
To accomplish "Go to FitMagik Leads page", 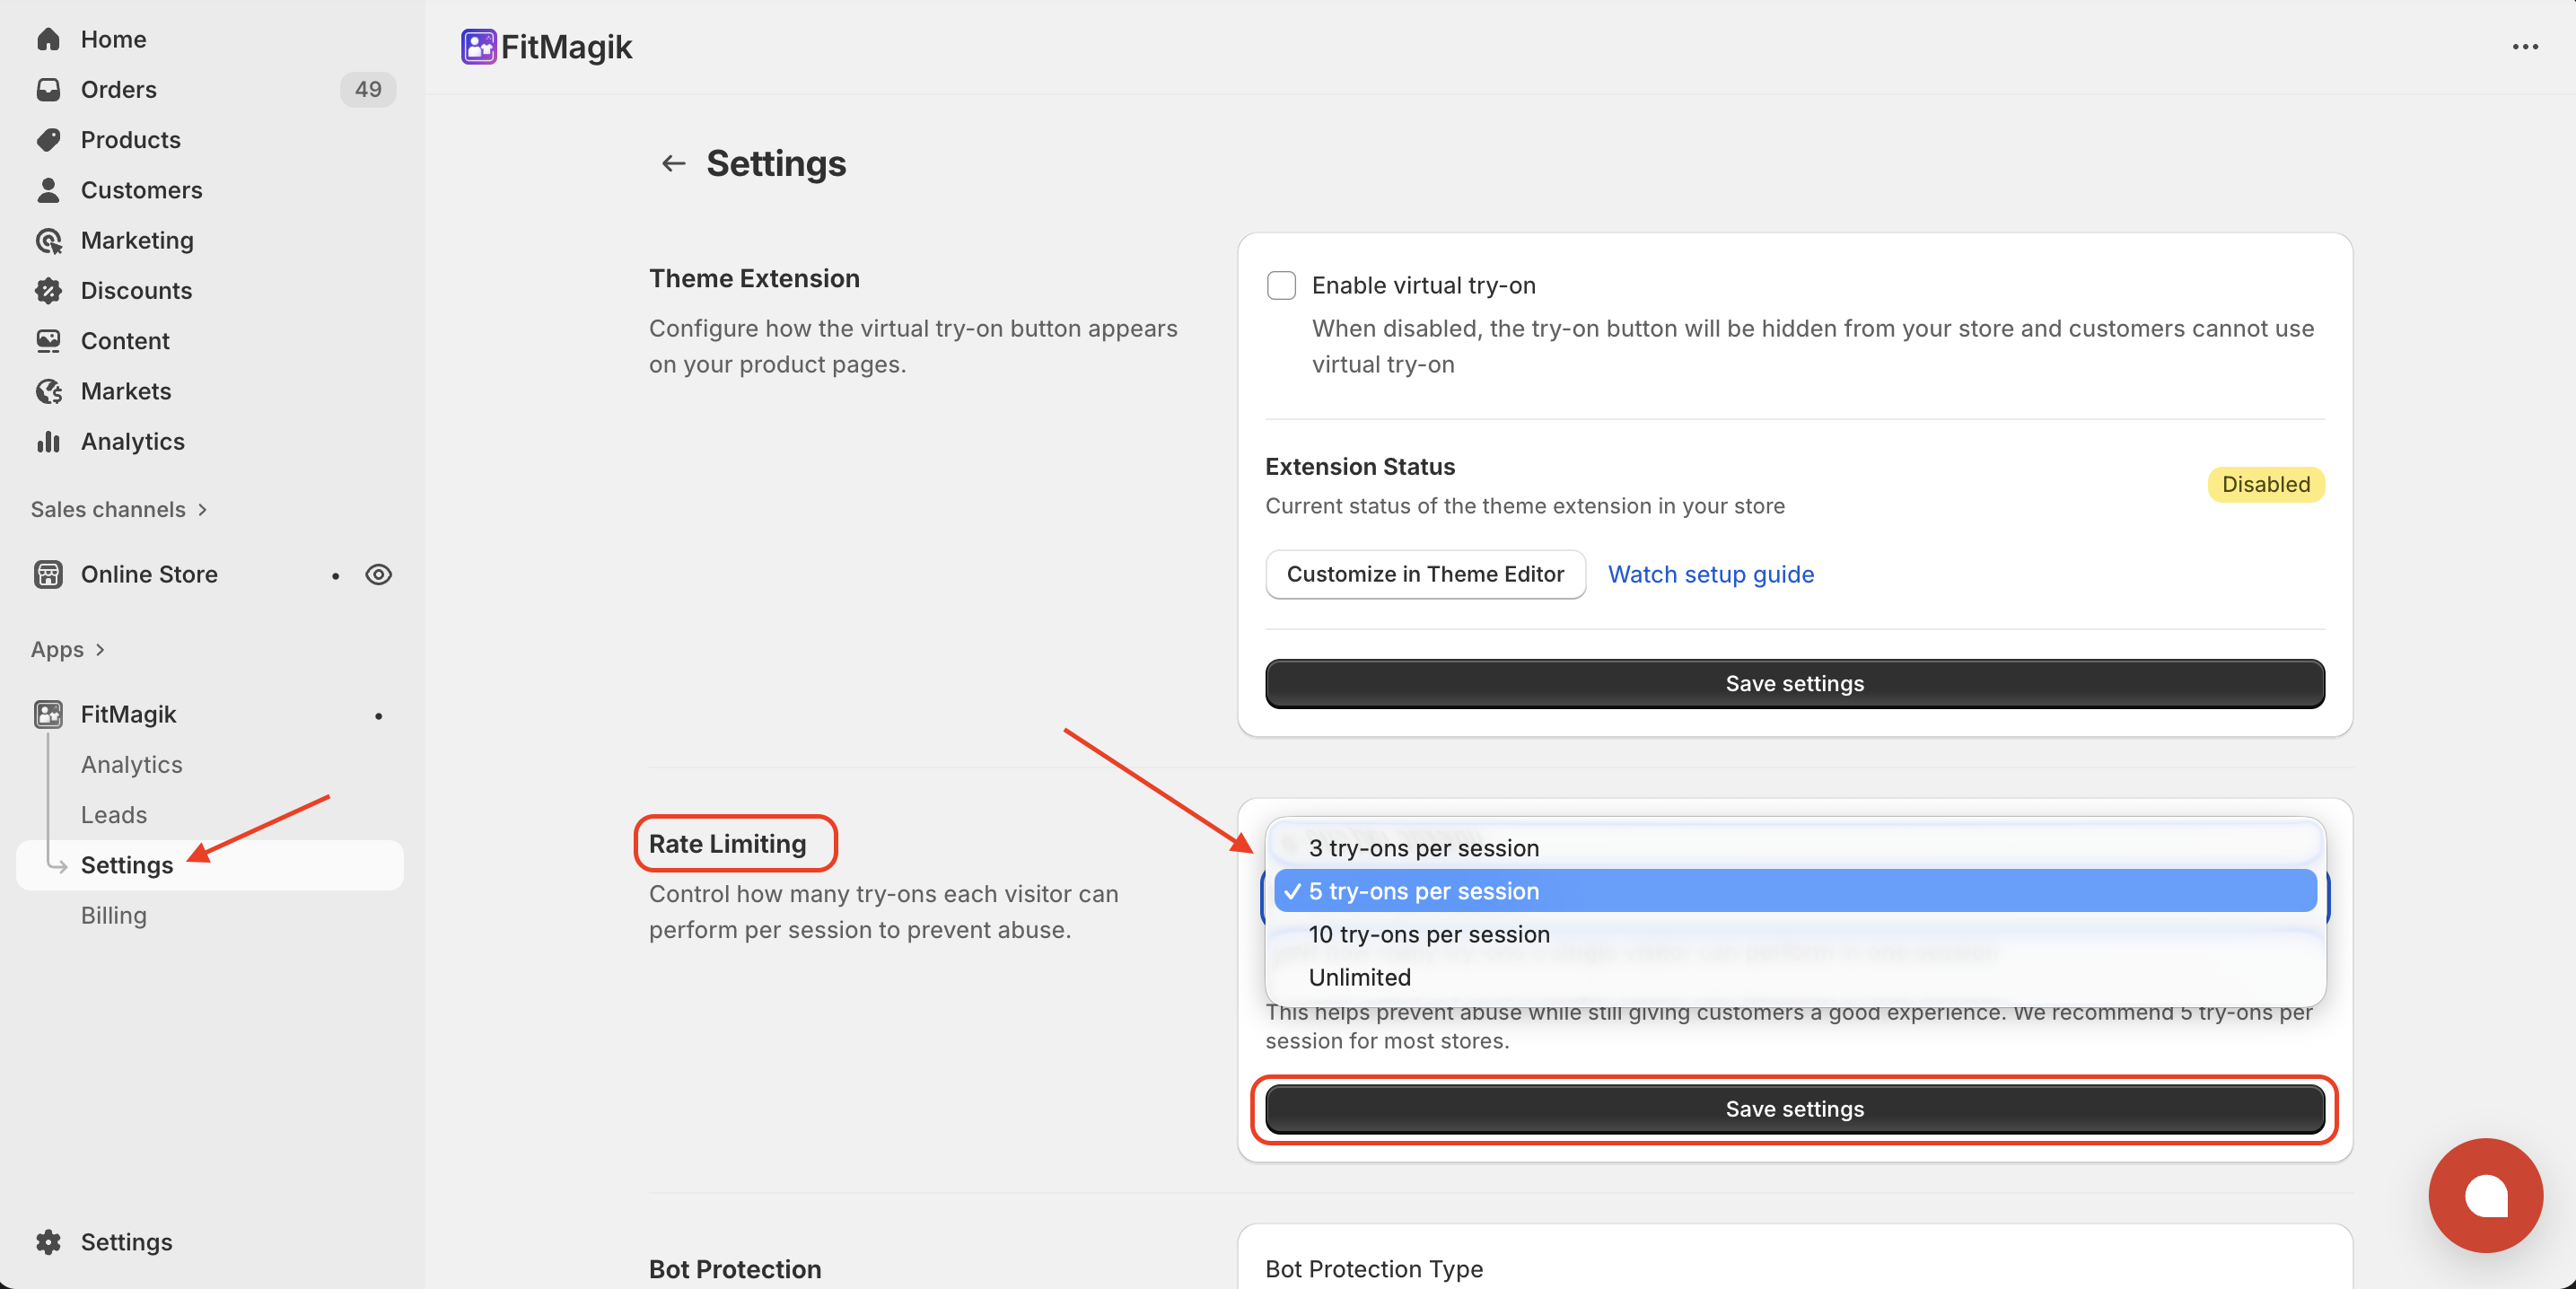I will click(x=113, y=814).
